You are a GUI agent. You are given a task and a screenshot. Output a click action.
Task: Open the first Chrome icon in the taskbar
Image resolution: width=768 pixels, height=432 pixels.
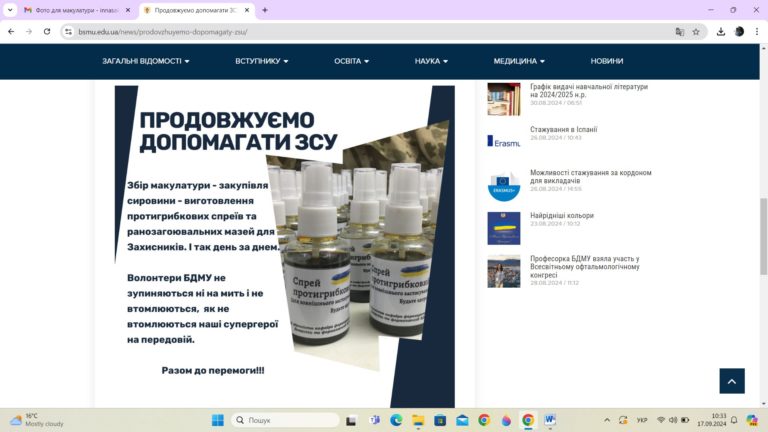pos(484,420)
